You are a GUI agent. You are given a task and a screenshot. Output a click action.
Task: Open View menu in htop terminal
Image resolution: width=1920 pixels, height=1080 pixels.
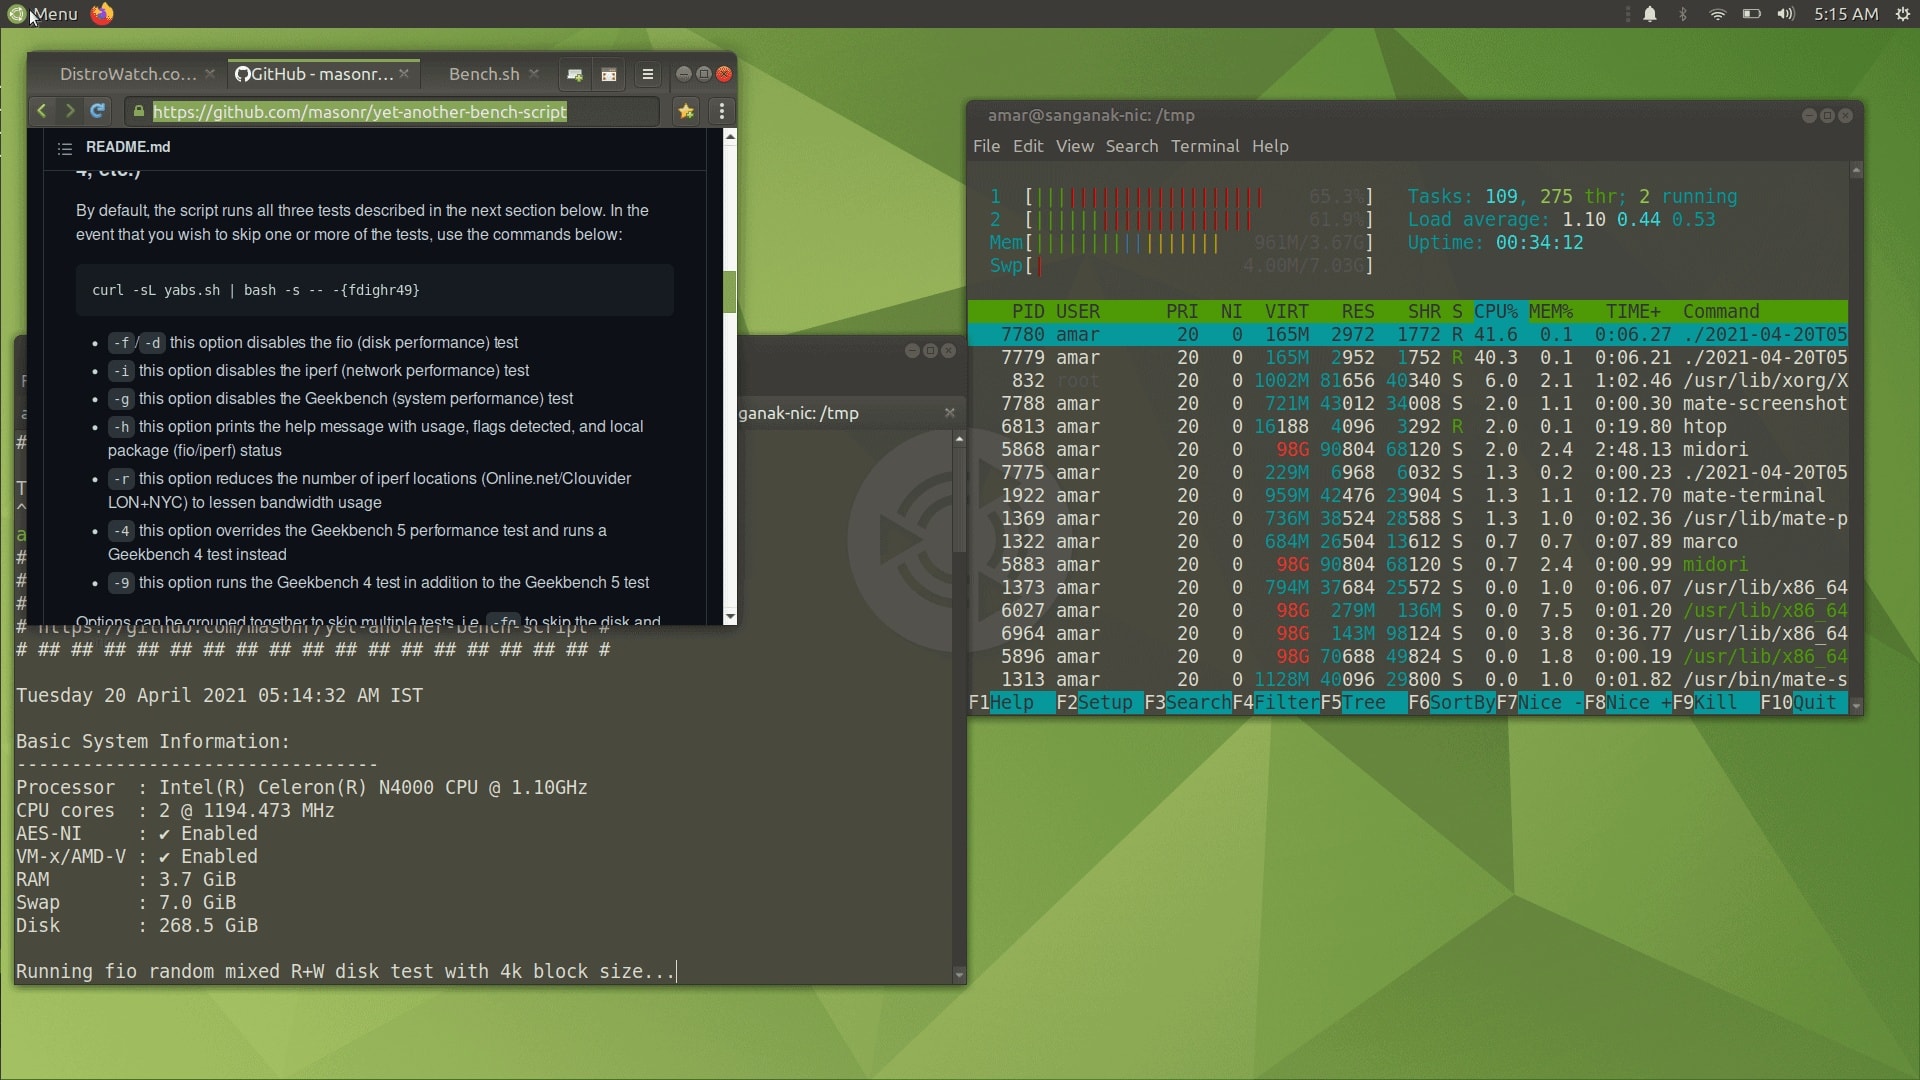pyautogui.click(x=1075, y=146)
